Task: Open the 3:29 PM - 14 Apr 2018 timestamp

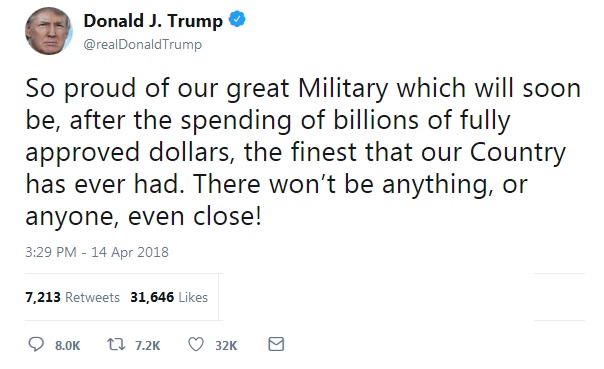Action: [97, 252]
